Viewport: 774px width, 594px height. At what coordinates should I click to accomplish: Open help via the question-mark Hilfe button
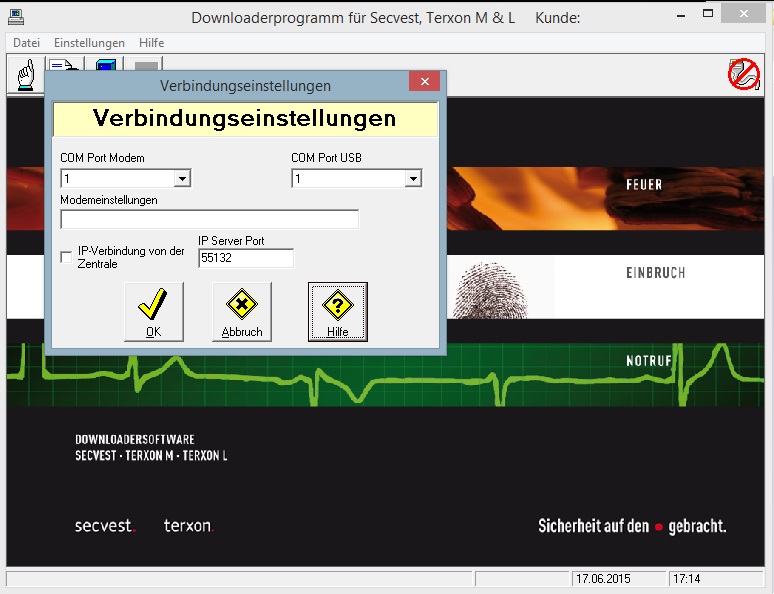click(337, 311)
